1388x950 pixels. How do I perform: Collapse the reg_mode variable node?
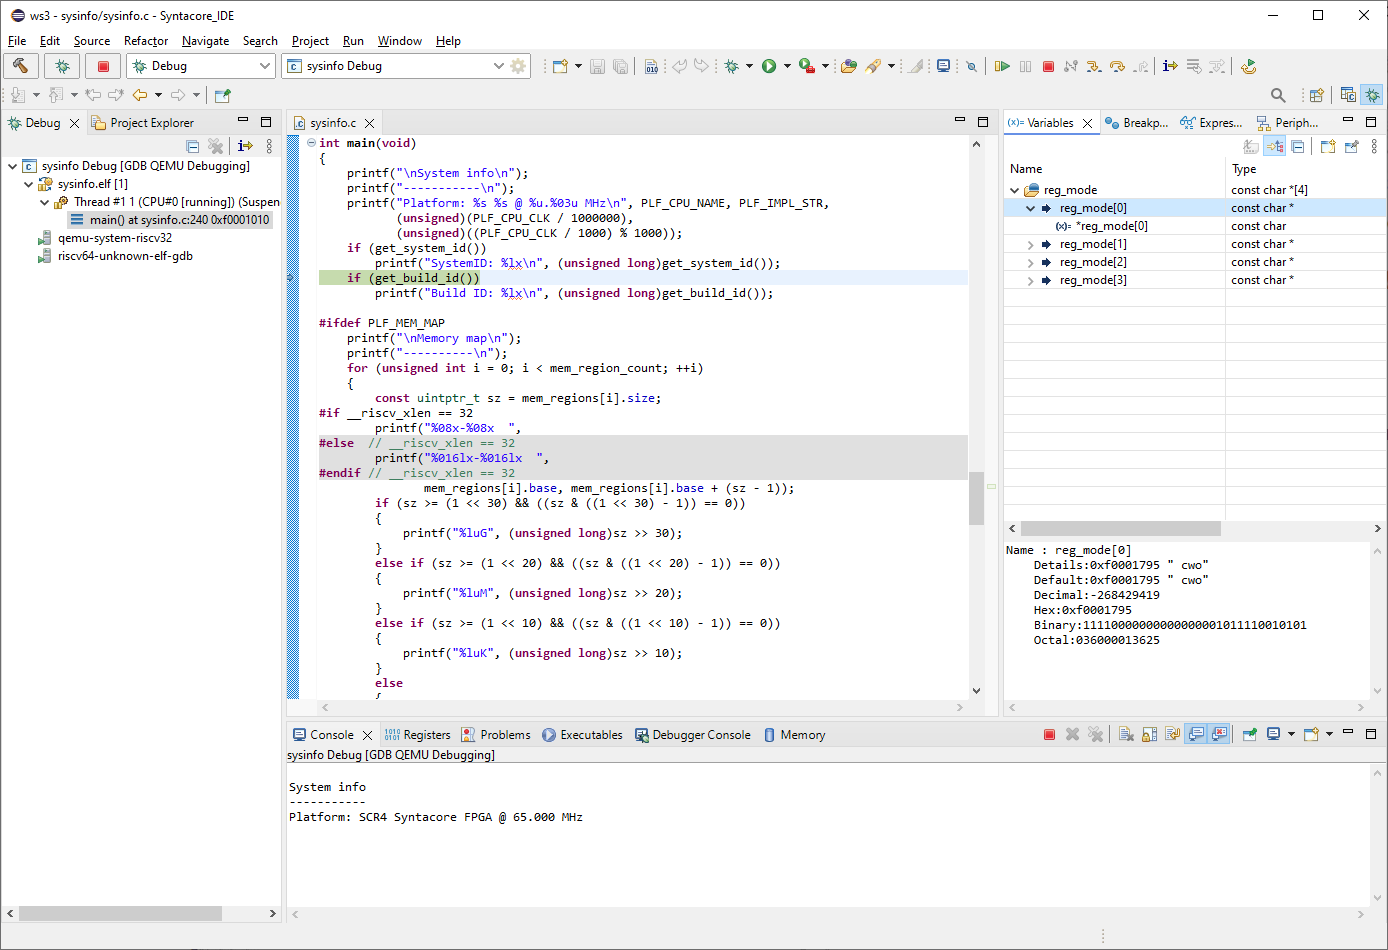point(1014,190)
